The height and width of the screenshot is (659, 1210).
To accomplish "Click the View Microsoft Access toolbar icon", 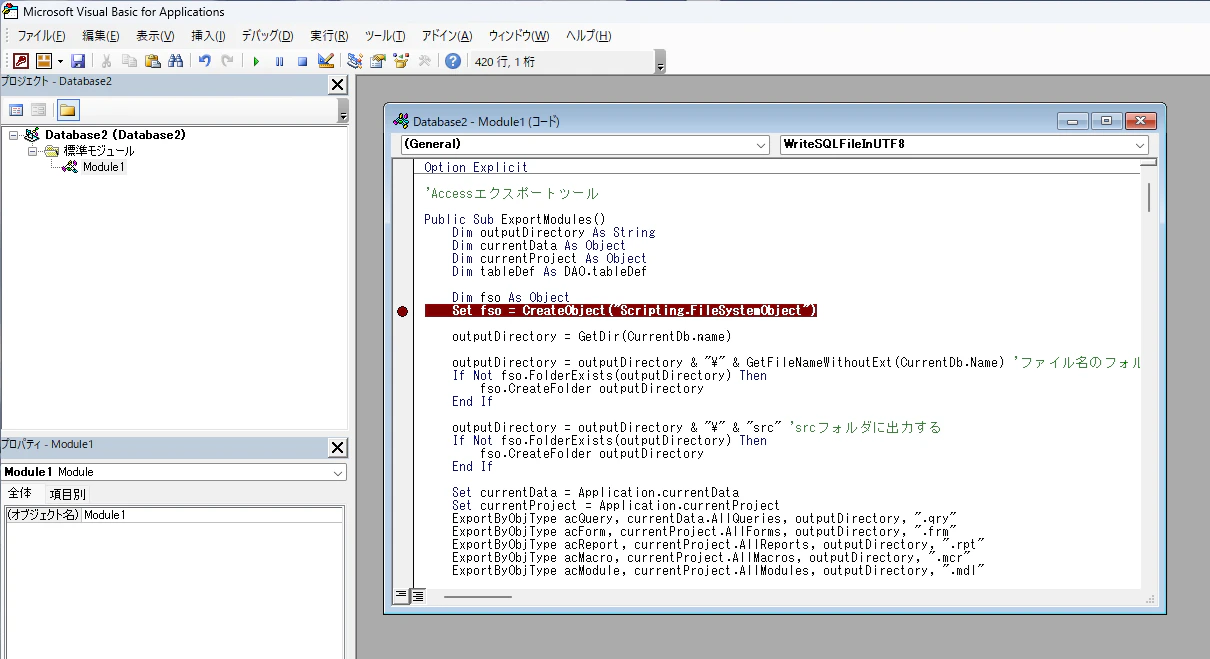I will tap(20, 61).
